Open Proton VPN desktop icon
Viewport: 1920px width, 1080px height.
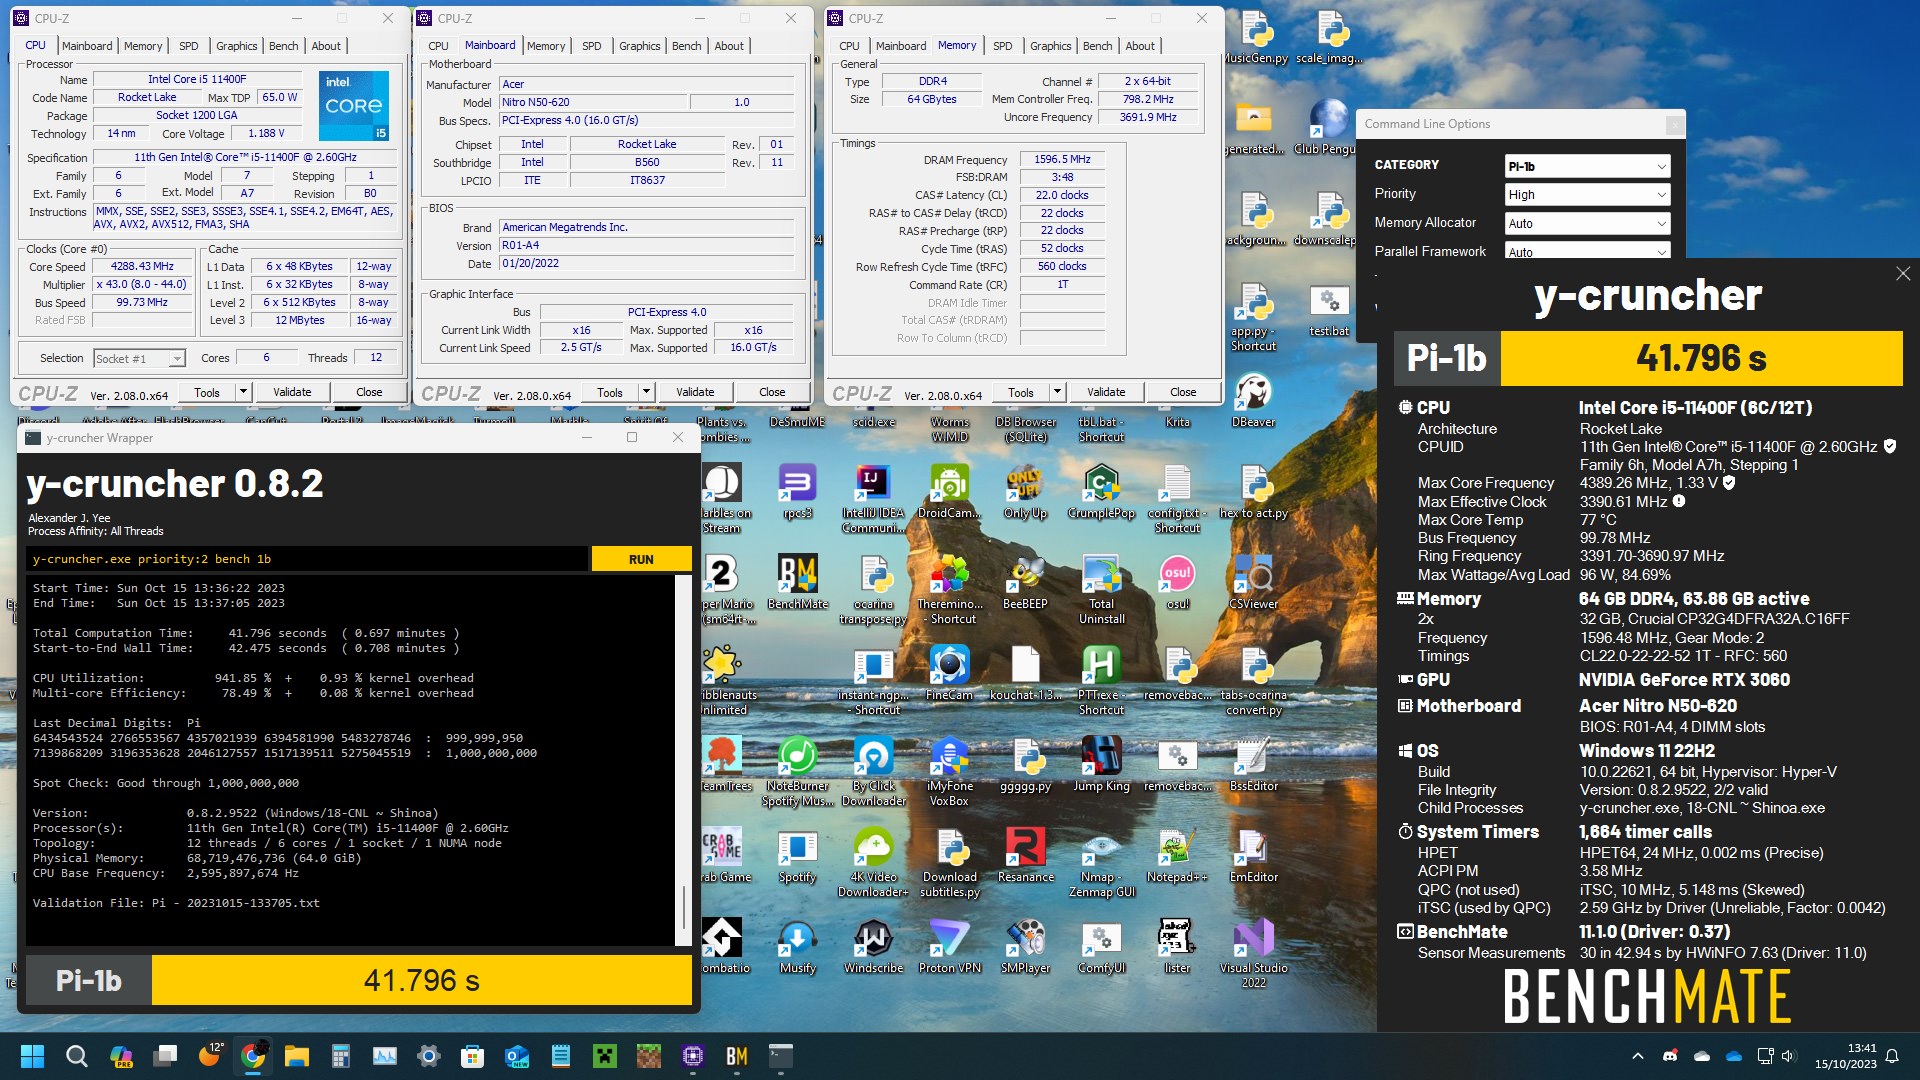click(x=949, y=946)
